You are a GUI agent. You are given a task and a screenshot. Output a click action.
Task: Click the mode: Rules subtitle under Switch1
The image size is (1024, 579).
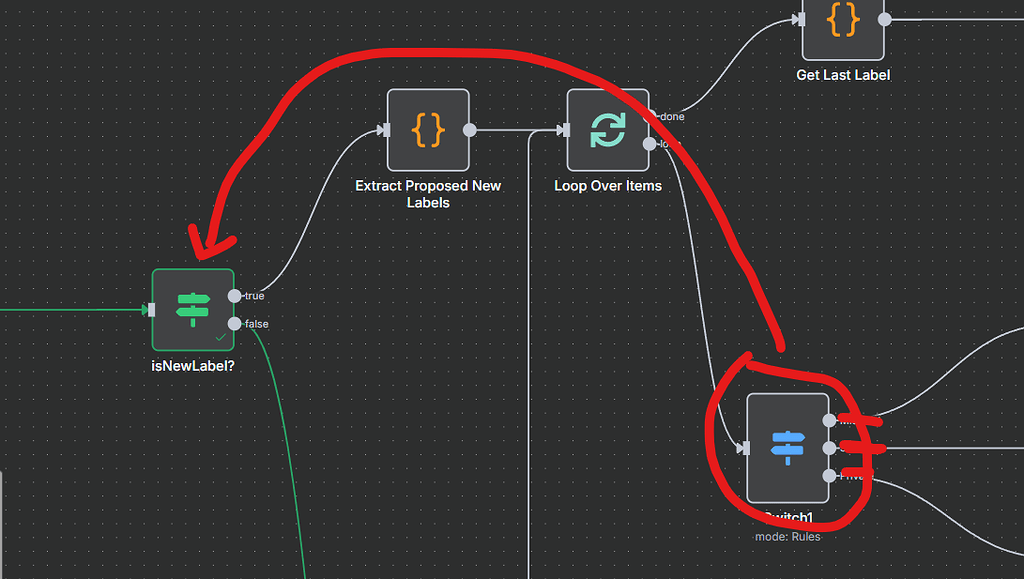click(787, 536)
